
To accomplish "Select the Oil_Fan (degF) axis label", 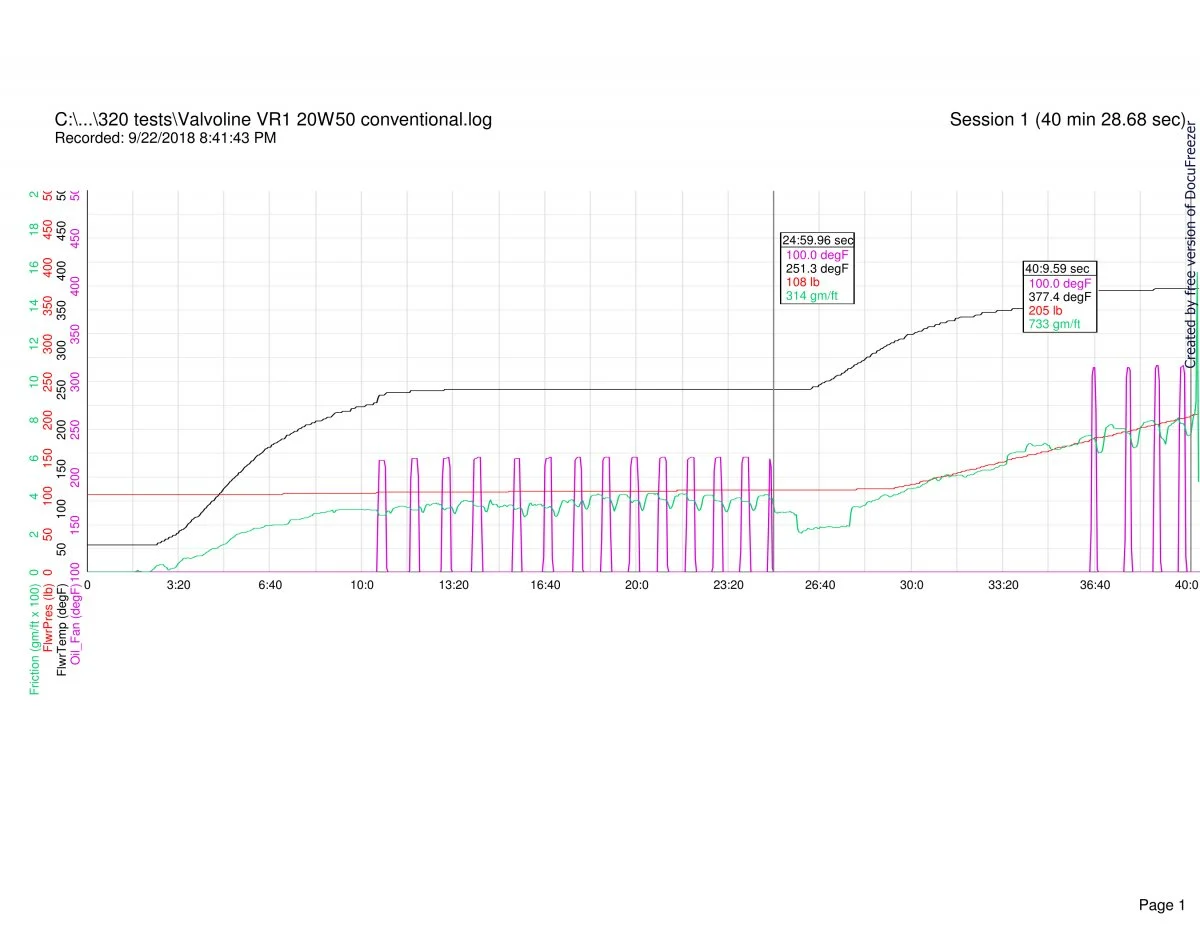I will (76, 628).
